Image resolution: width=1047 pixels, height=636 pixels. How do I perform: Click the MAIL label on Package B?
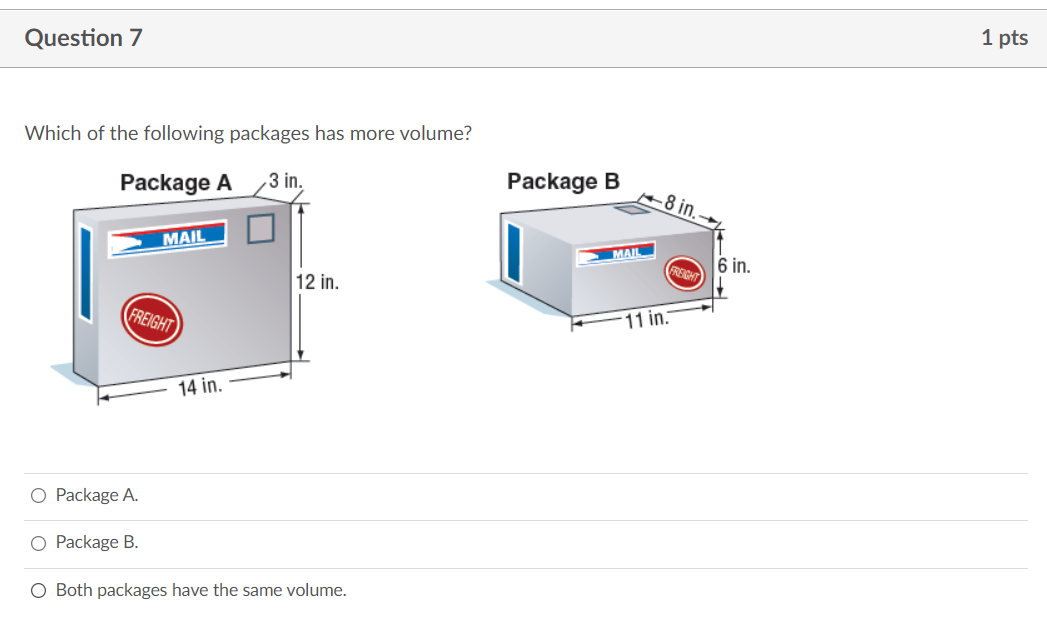click(617, 253)
